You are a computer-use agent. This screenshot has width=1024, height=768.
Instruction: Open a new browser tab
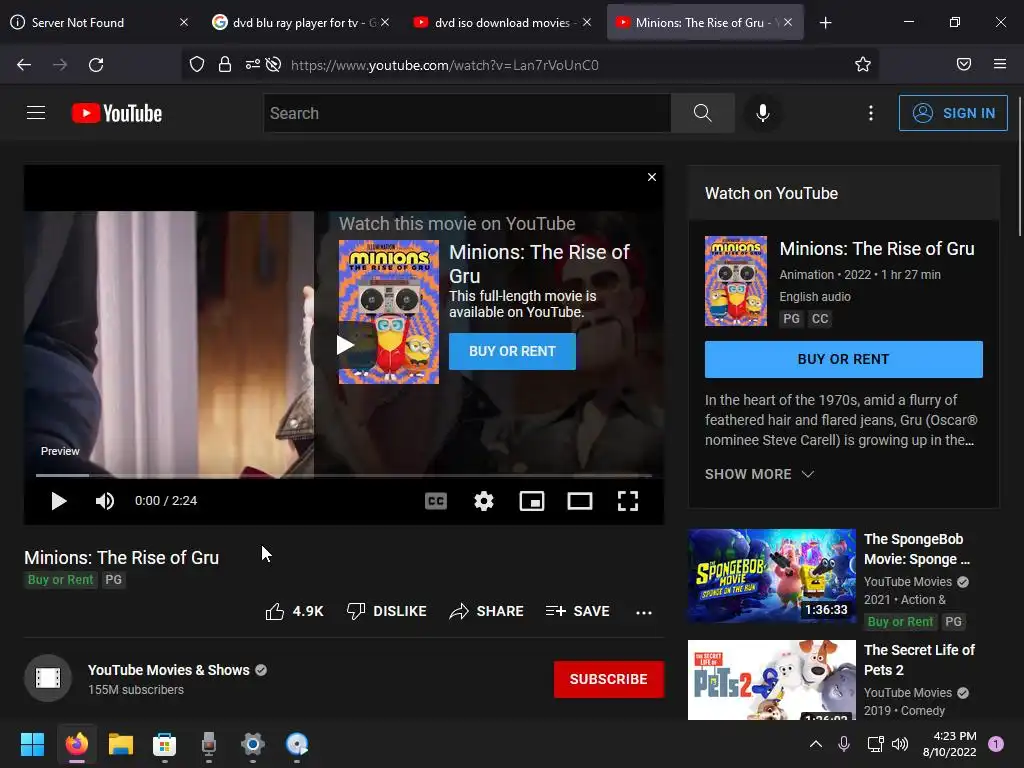pos(825,23)
